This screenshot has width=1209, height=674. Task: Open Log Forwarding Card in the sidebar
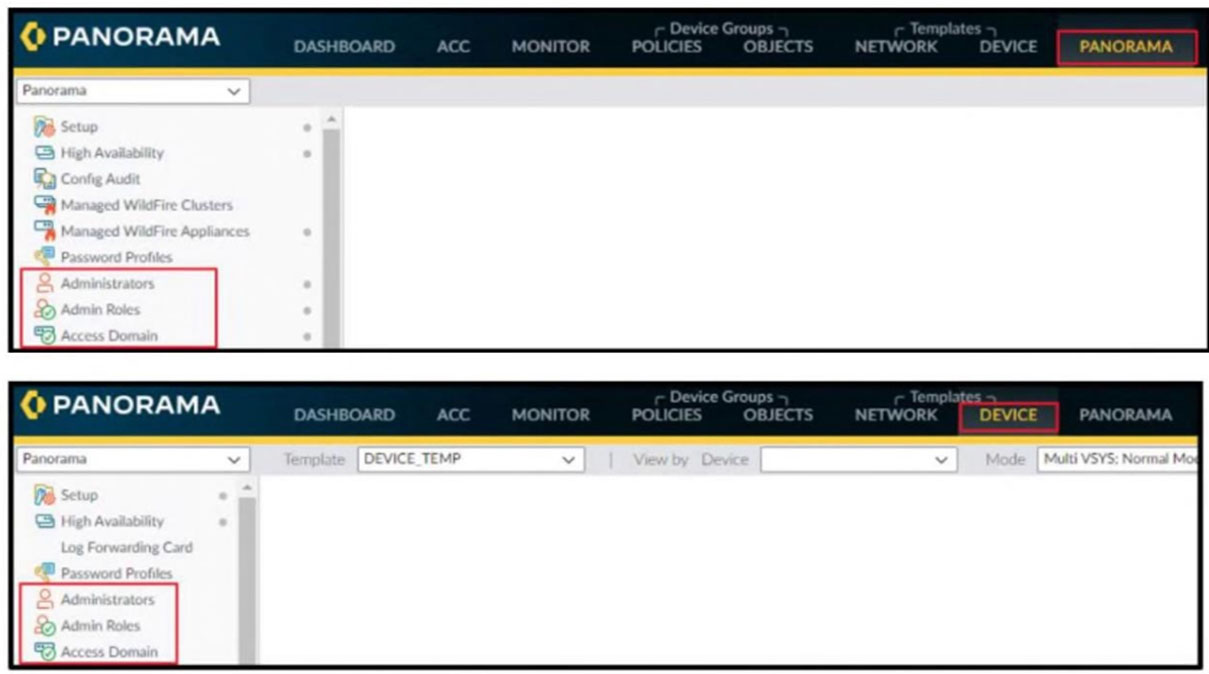pyautogui.click(x=126, y=547)
